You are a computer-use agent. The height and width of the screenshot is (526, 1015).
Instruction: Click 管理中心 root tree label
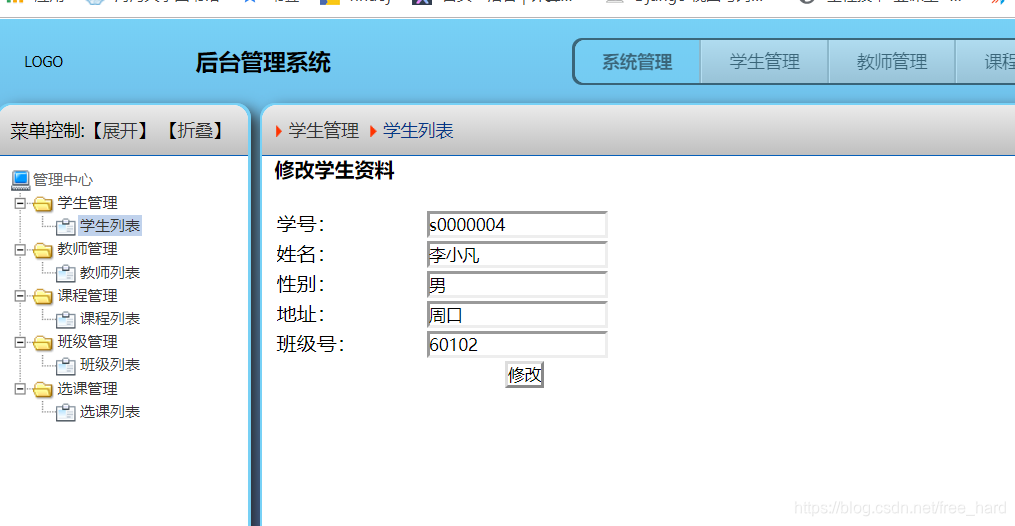pos(63,180)
